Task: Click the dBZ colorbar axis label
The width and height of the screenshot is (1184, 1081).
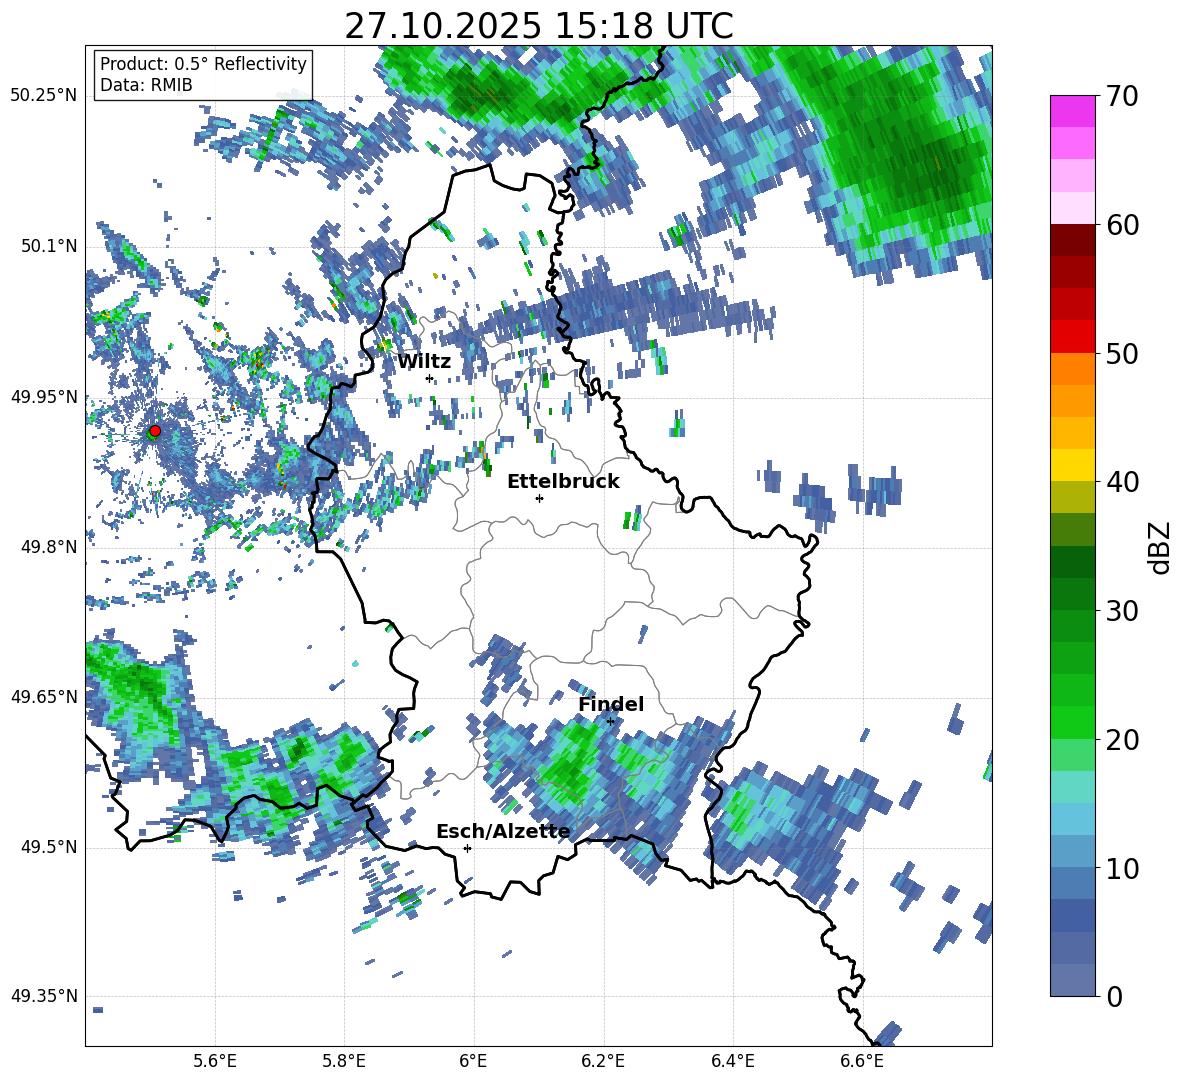Action: tap(1161, 547)
